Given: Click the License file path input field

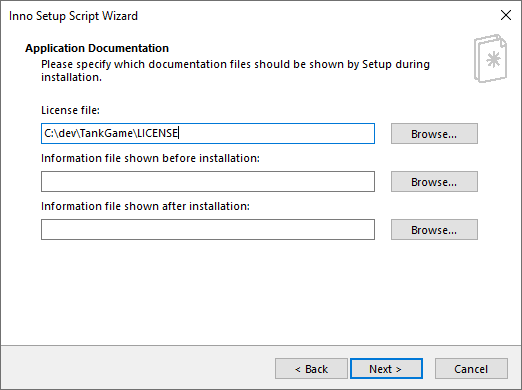Looking at the screenshot, I should pyautogui.click(x=208, y=134).
